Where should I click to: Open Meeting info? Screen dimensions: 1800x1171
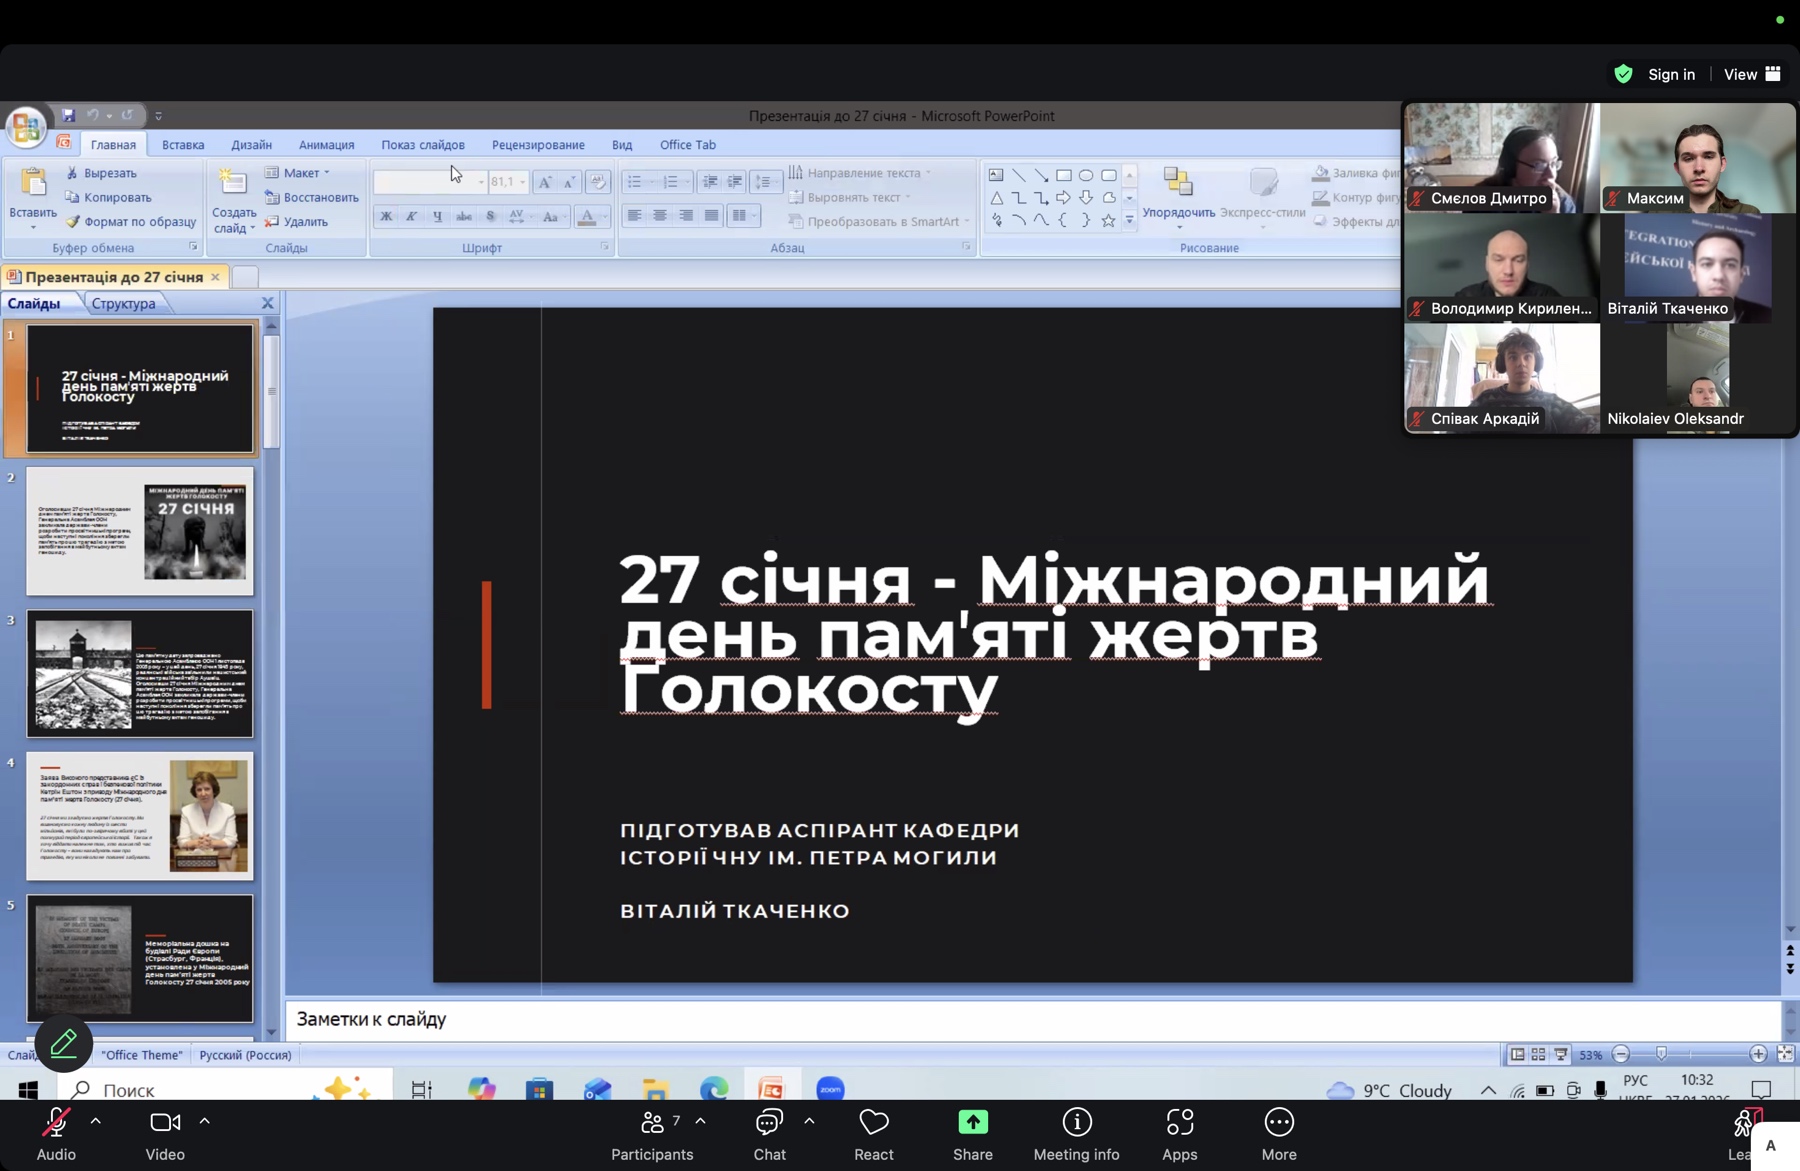point(1076,1124)
